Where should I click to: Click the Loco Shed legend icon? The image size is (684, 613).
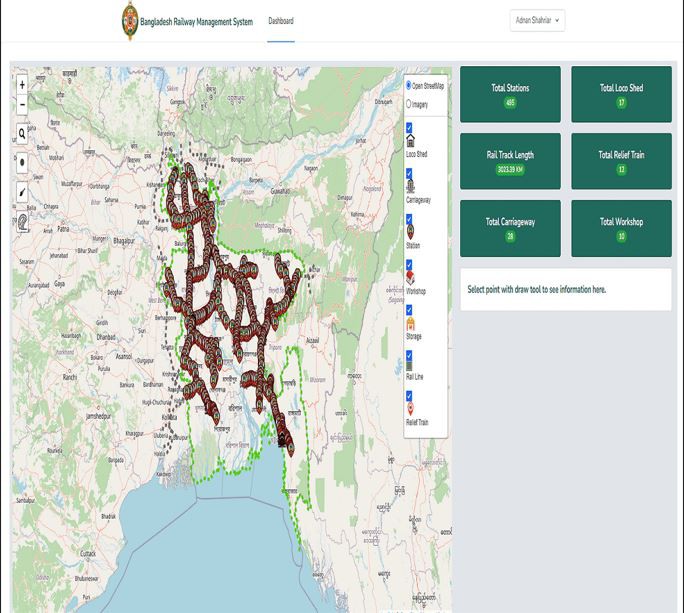[410, 141]
